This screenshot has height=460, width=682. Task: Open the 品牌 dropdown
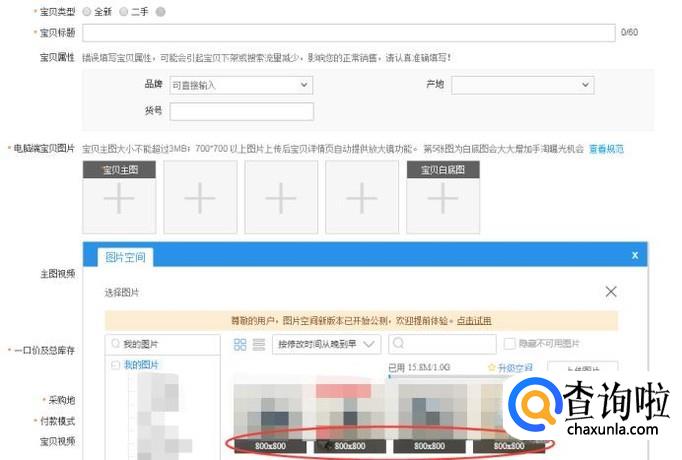[x=240, y=85]
